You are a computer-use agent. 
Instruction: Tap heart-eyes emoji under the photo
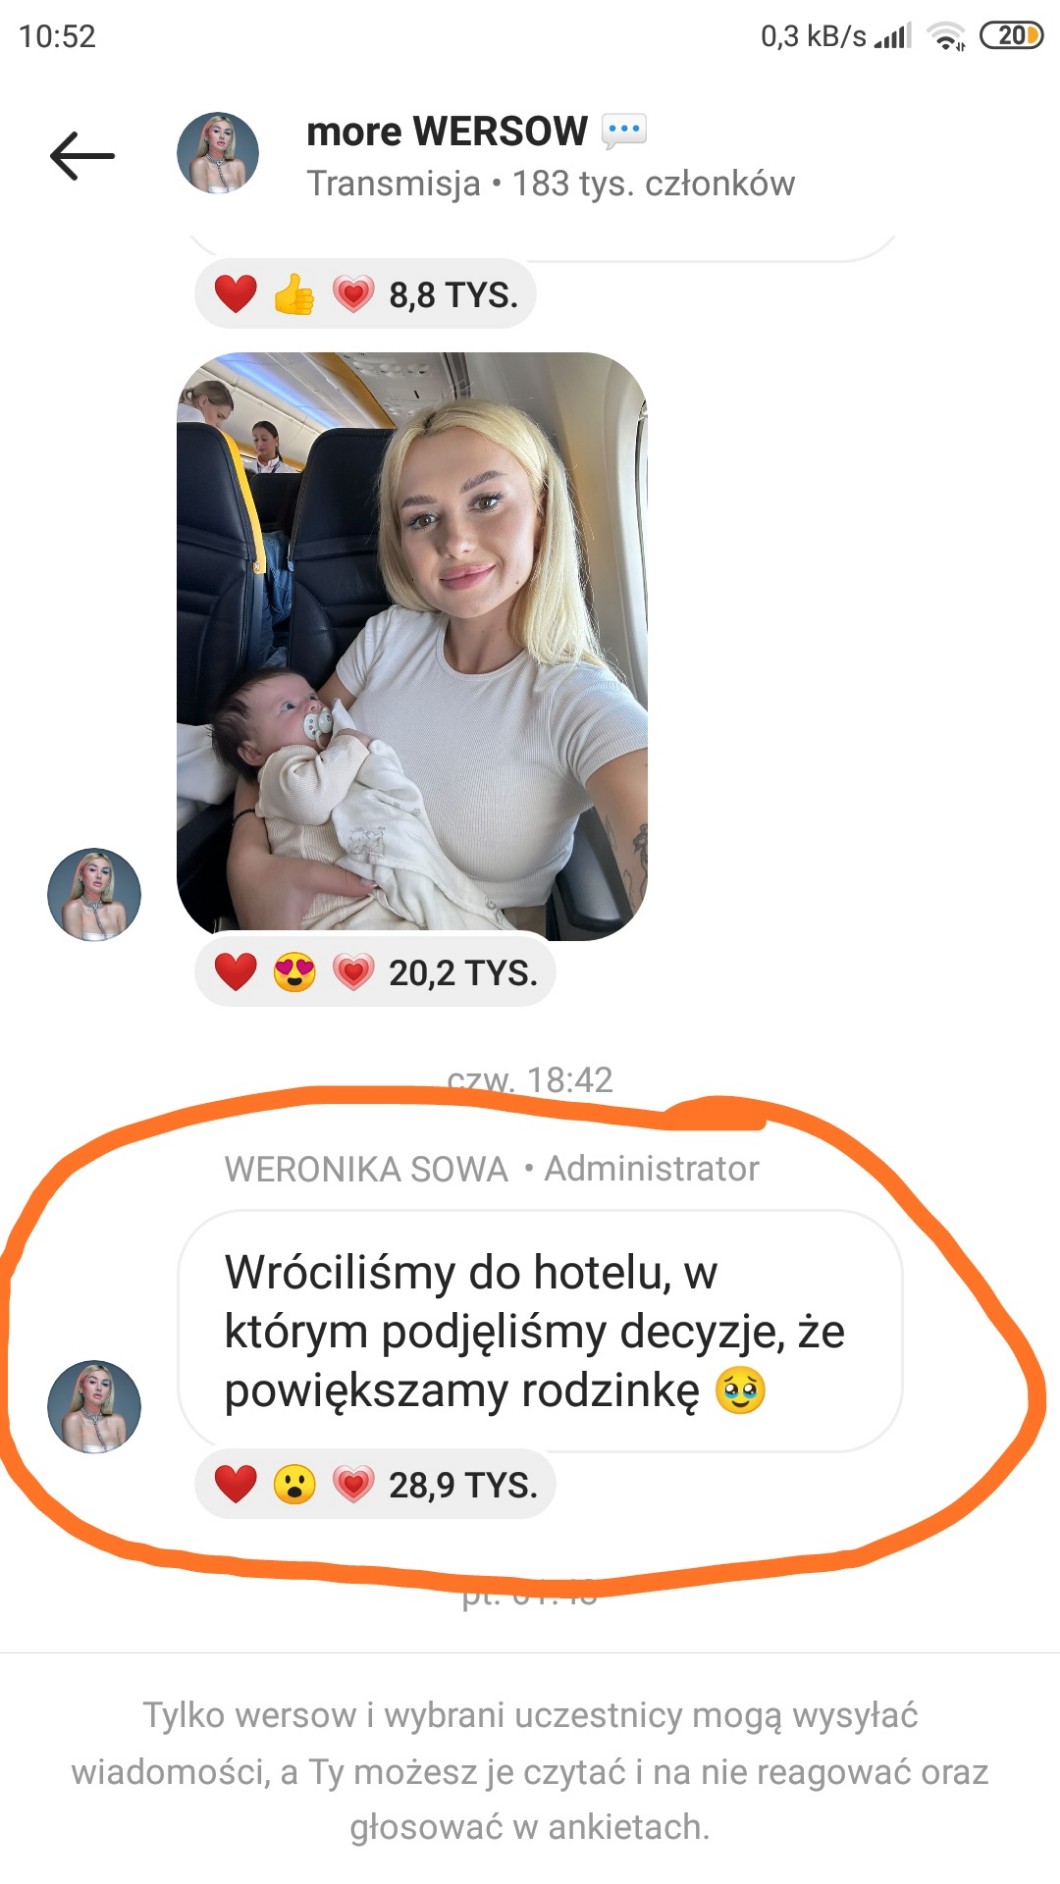[295, 972]
